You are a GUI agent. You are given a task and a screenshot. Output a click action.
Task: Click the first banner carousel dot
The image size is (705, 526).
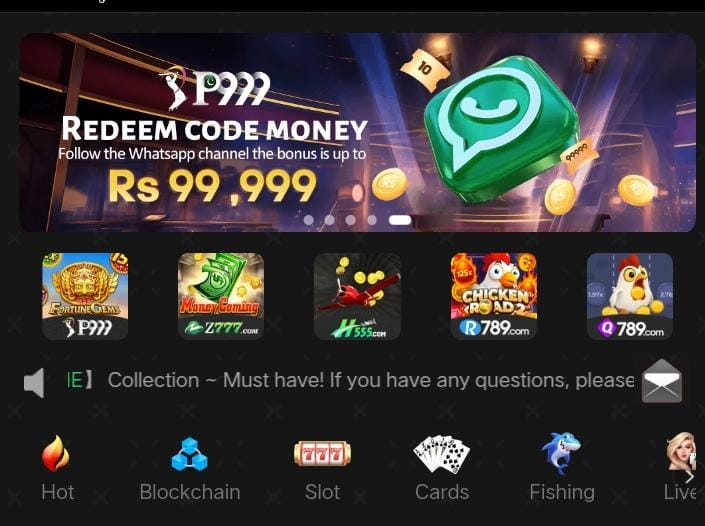308,220
